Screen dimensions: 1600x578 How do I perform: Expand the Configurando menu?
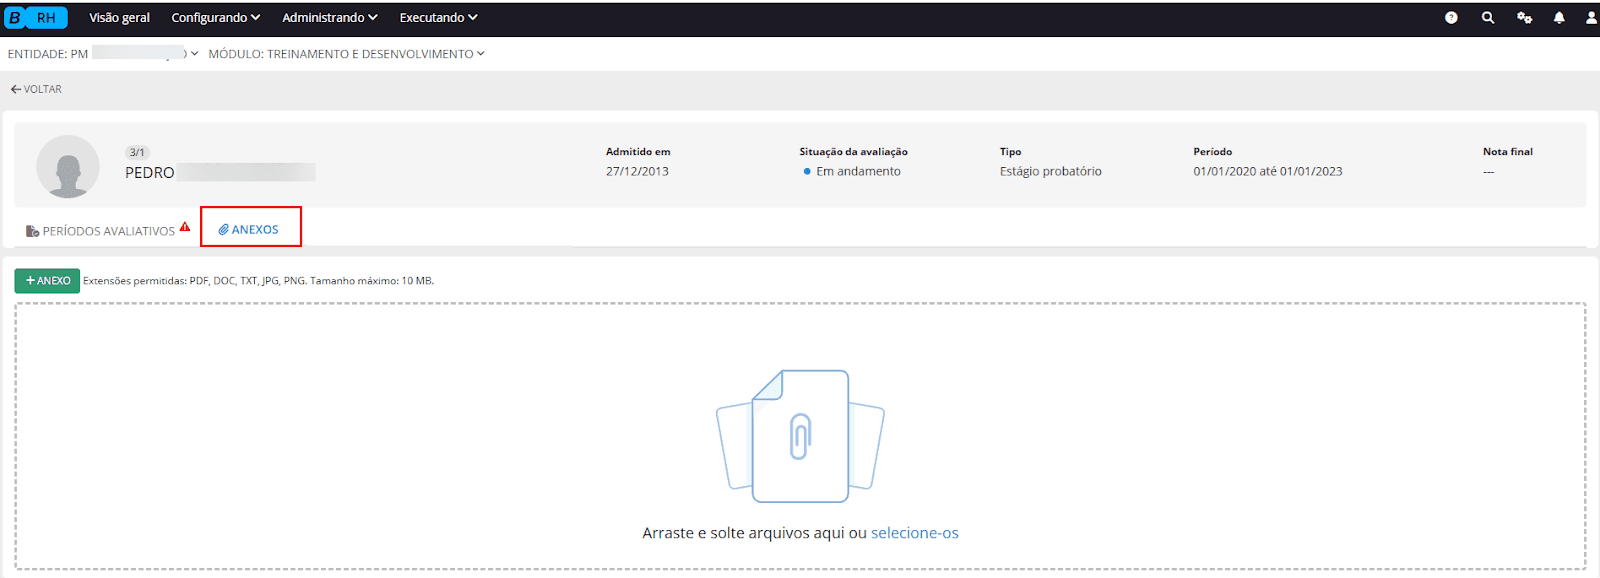point(216,18)
